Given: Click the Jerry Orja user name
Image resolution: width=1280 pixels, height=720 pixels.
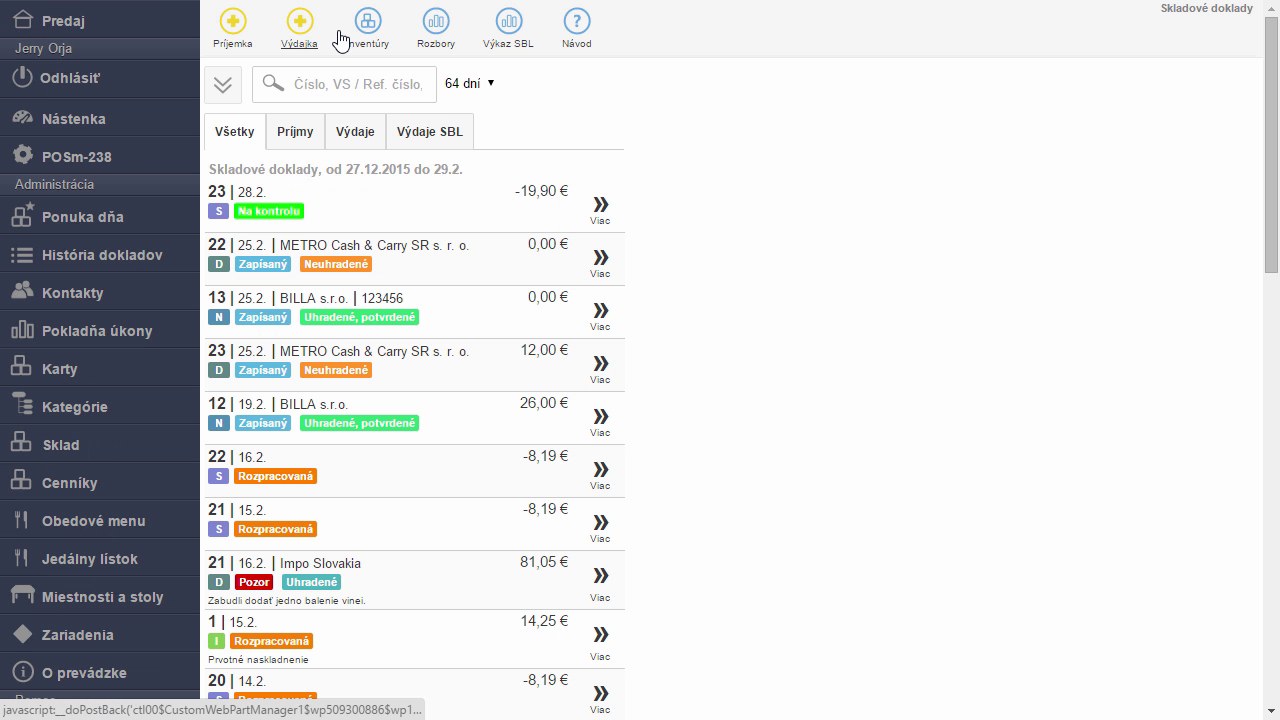Looking at the screenshot, I should click(43, 48).
